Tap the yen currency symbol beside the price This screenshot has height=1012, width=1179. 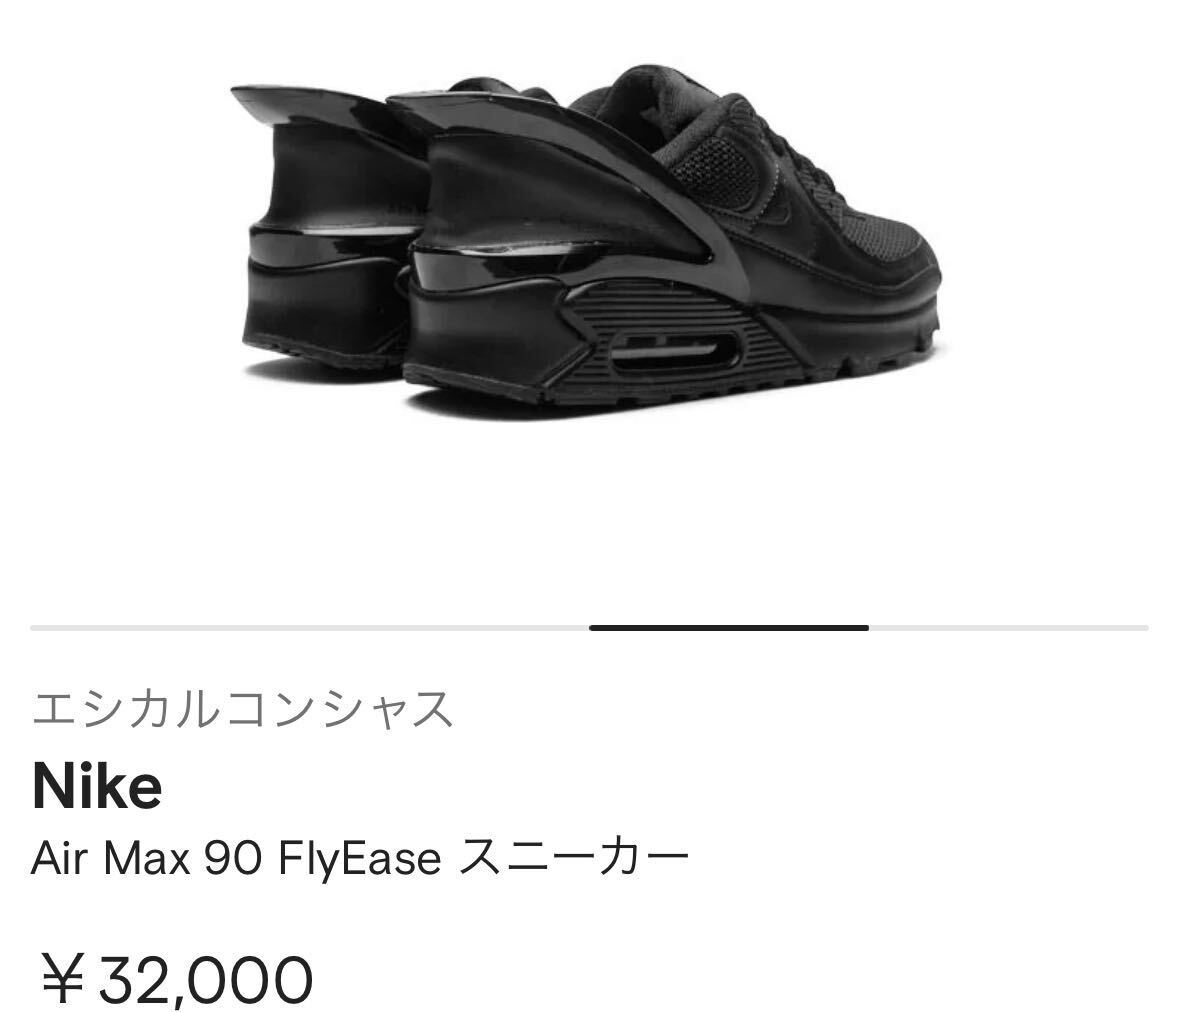pos(62,980)
